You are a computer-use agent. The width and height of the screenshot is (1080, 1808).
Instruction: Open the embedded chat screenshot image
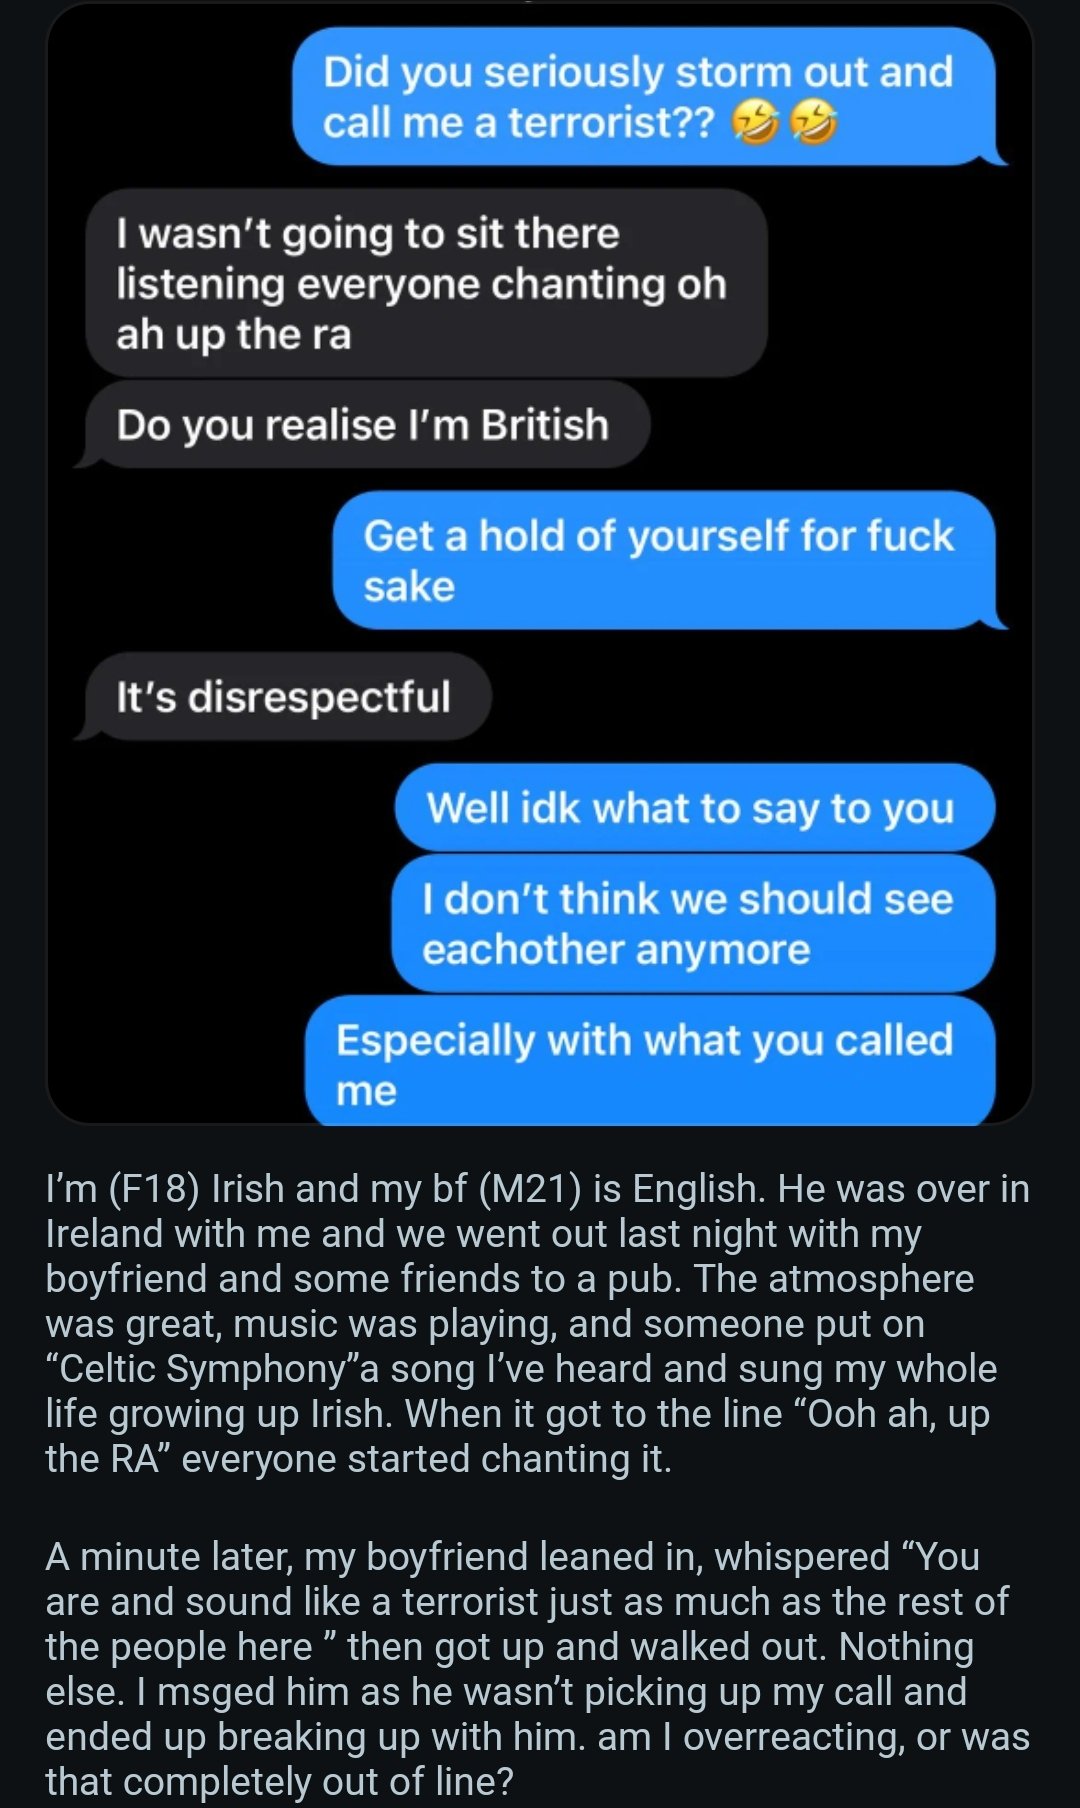(540, 564)
